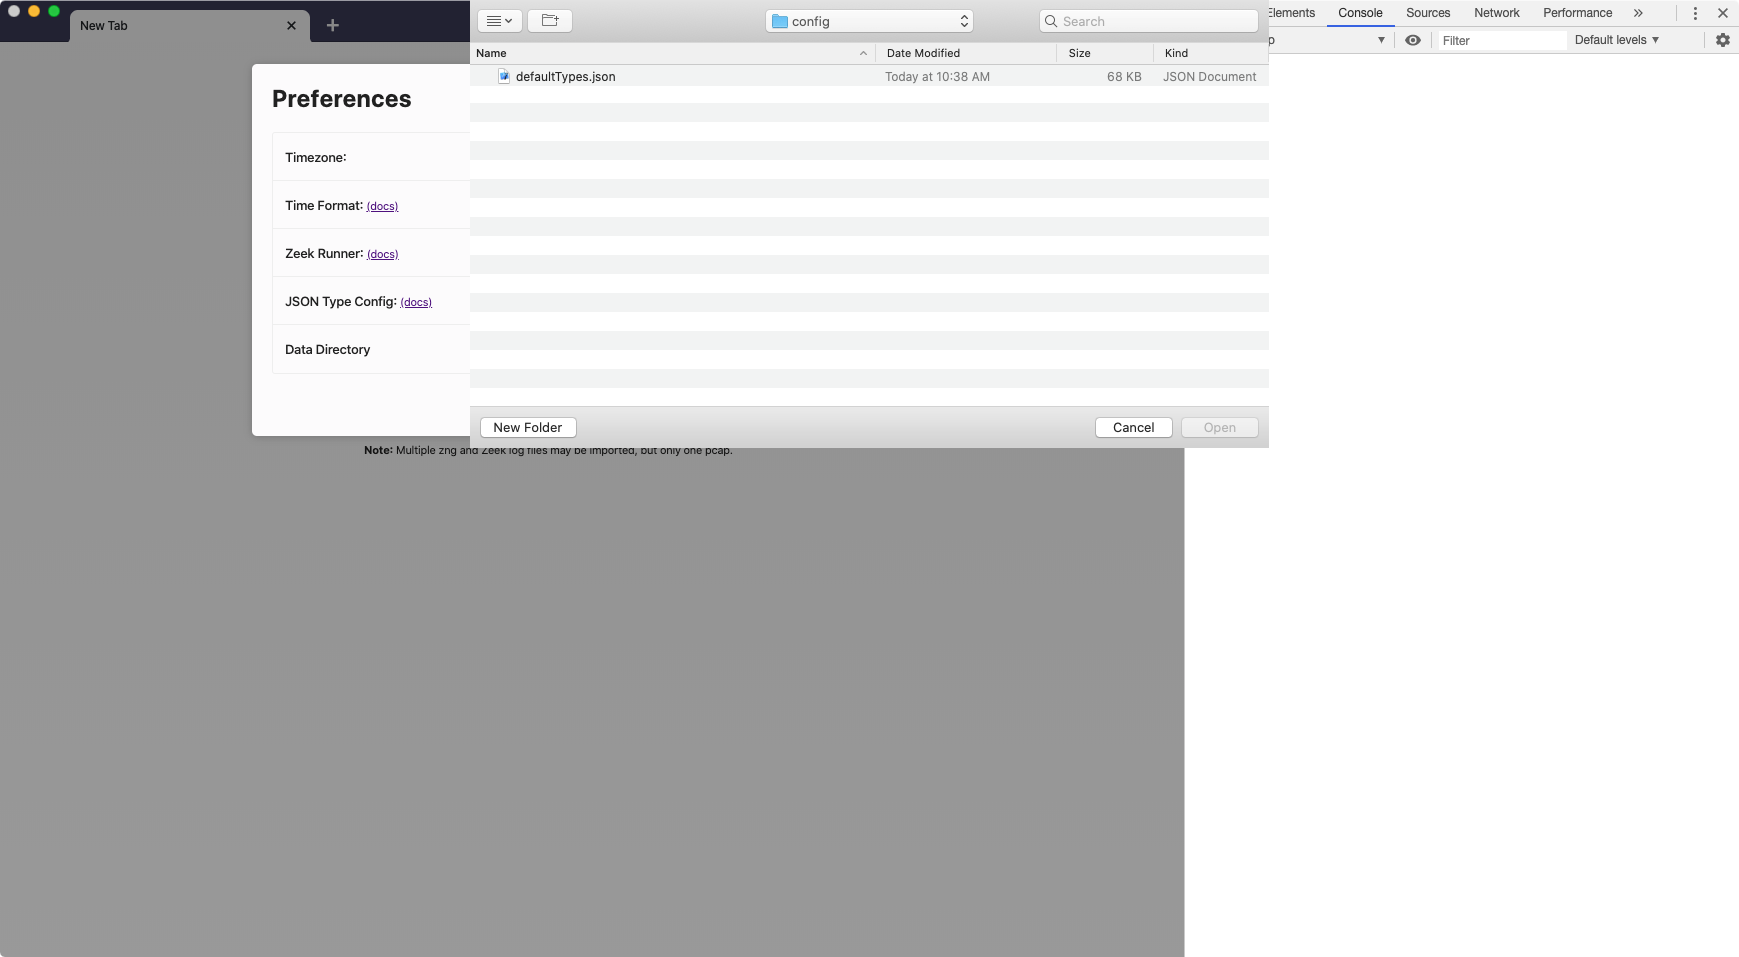Open a new tab with the plus icon

click(x=332, y=24)
